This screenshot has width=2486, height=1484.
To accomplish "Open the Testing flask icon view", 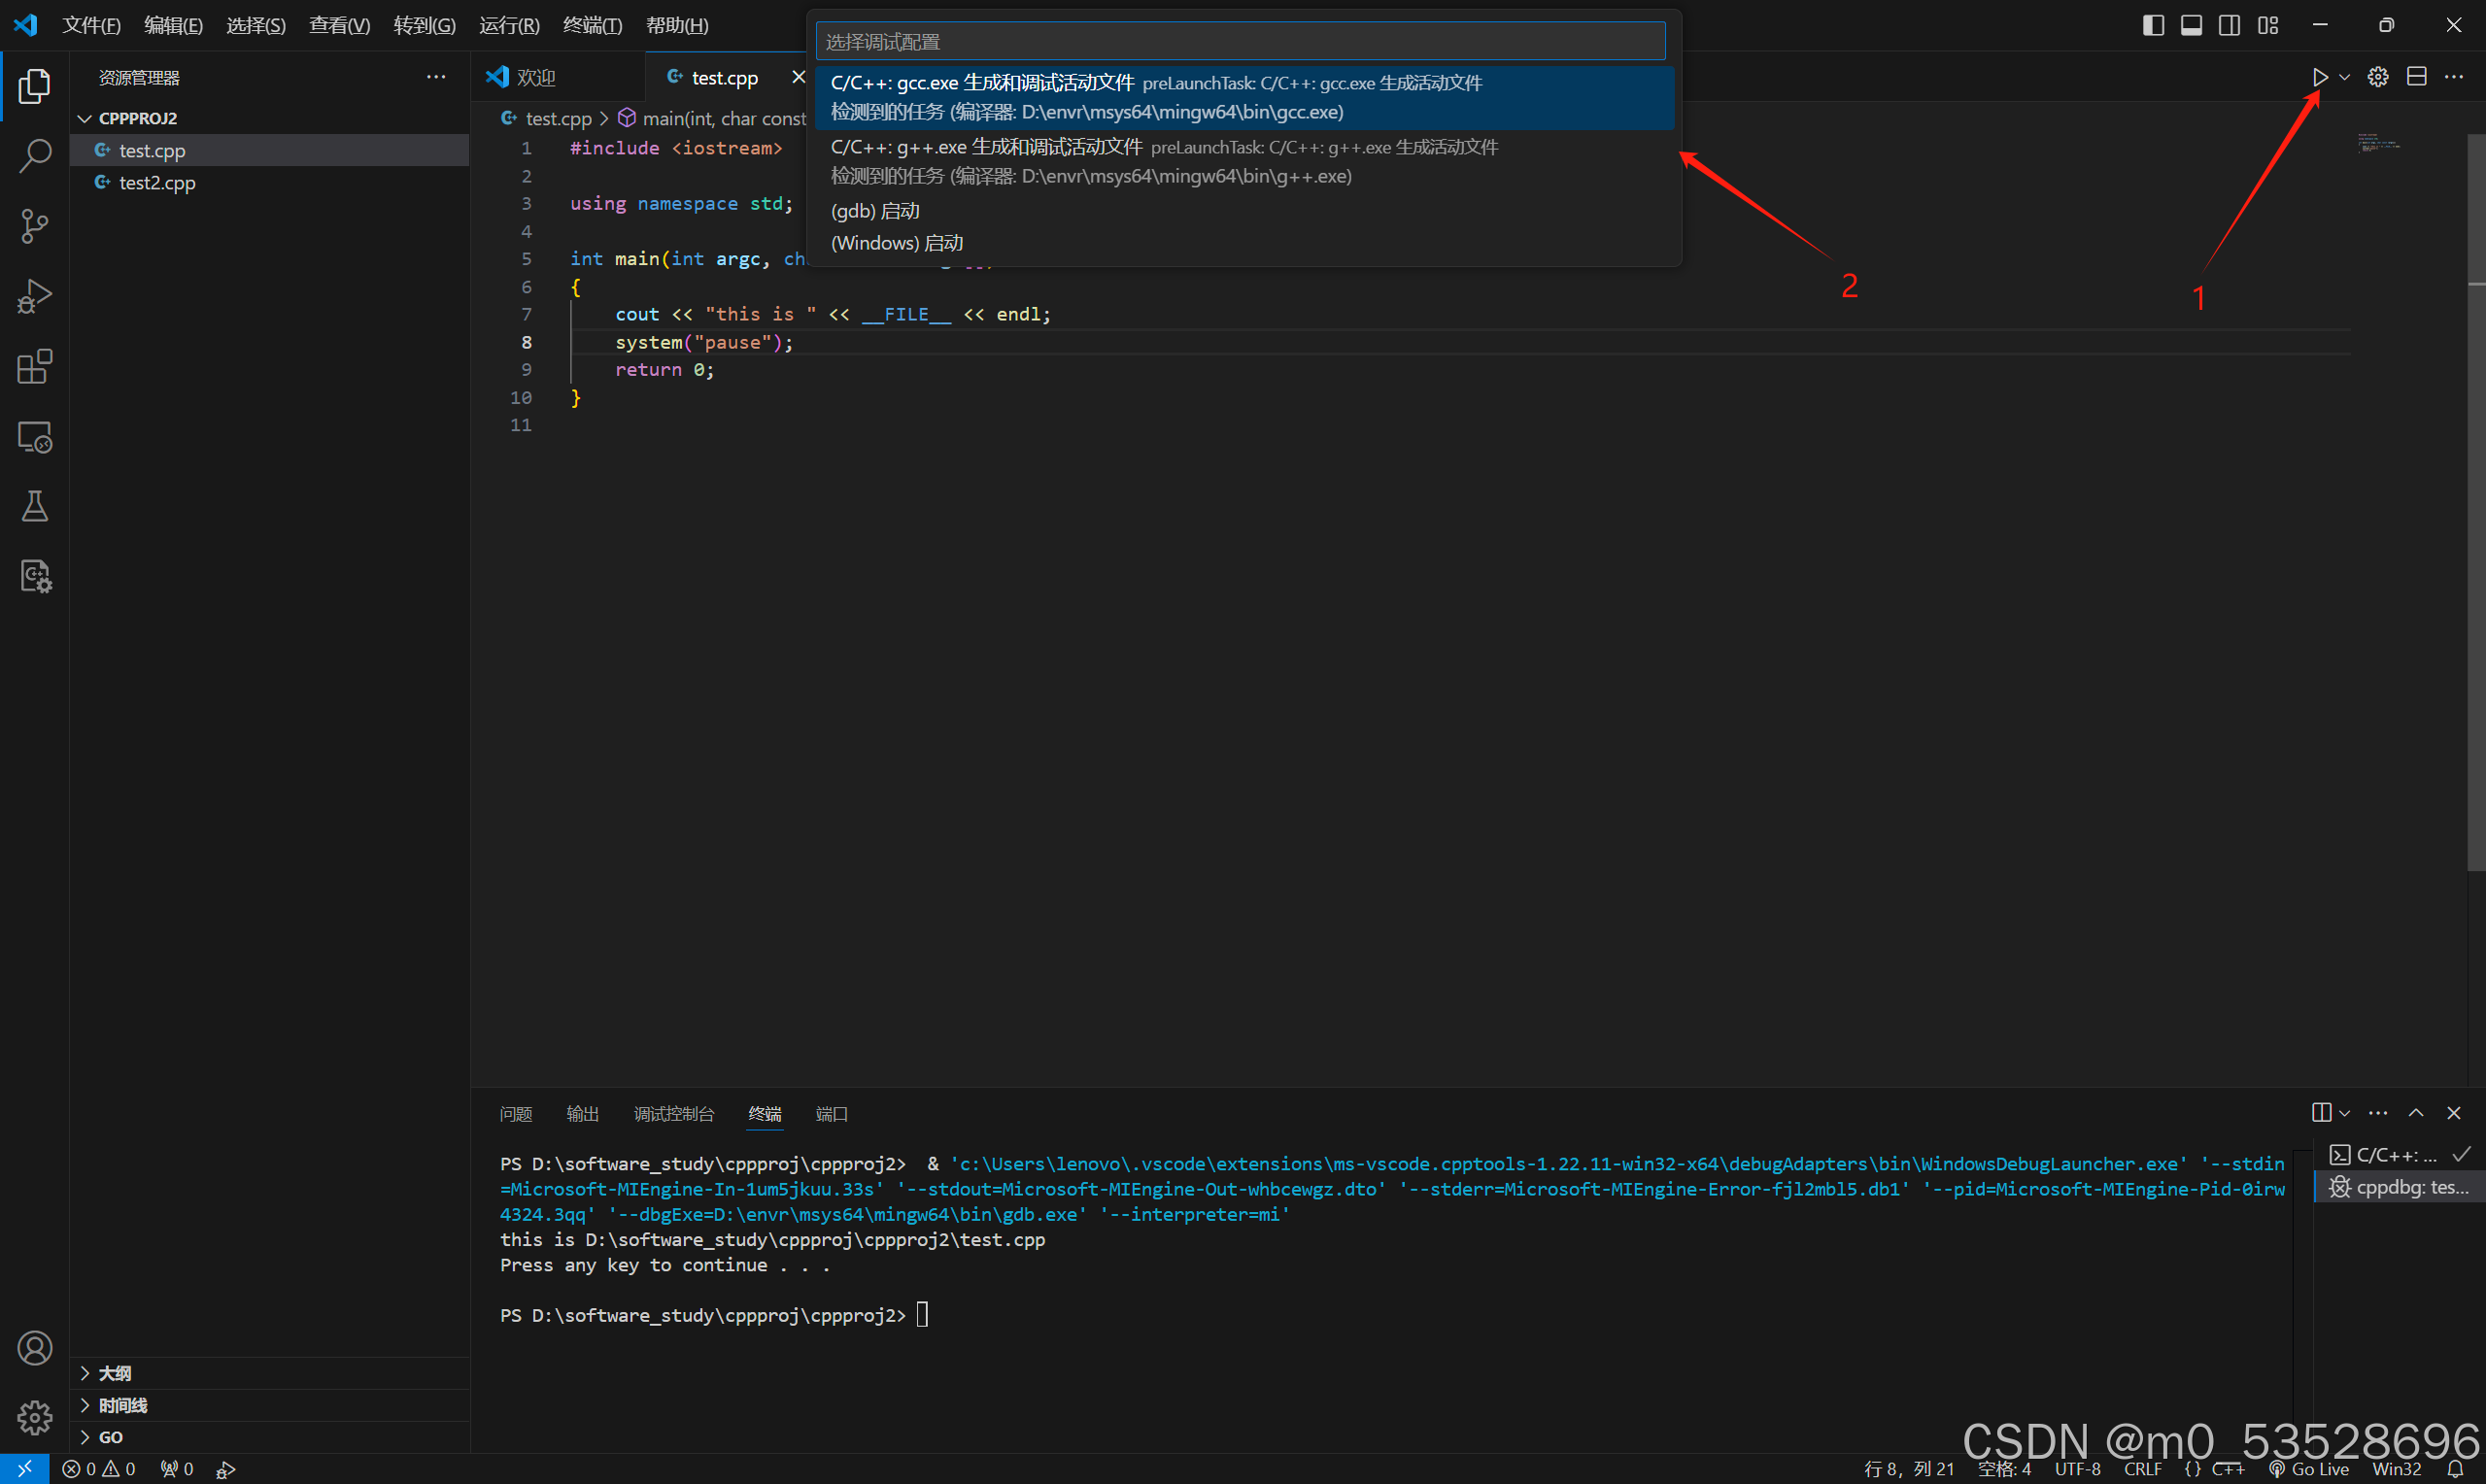I will [x=35, y=507].
